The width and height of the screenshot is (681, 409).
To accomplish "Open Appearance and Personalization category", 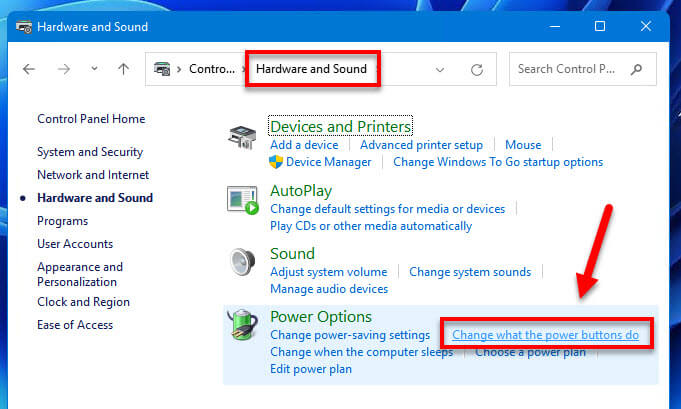I will (x=80, y=274).
